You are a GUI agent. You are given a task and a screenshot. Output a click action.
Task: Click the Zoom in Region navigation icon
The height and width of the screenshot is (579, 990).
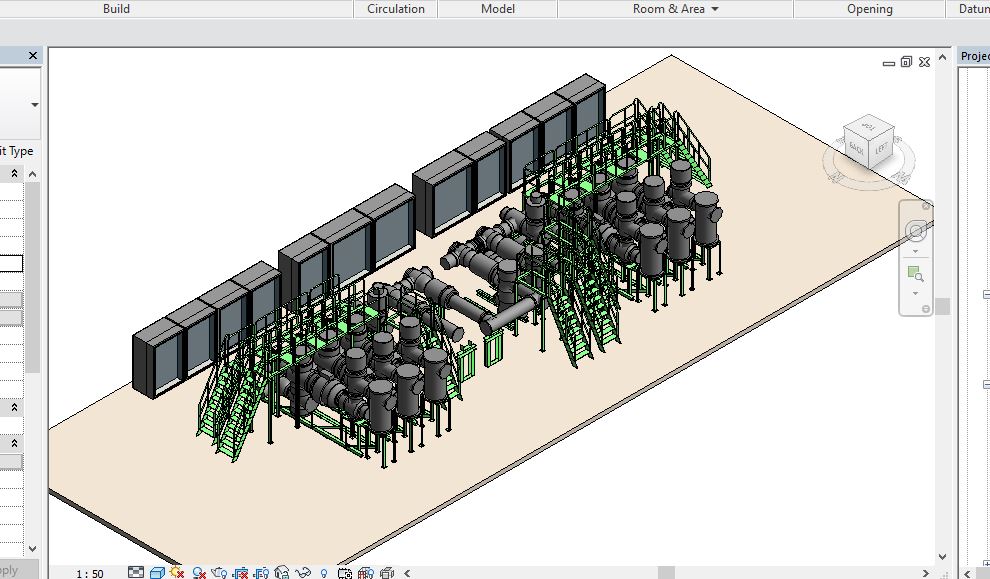click(x=915, y=273)
